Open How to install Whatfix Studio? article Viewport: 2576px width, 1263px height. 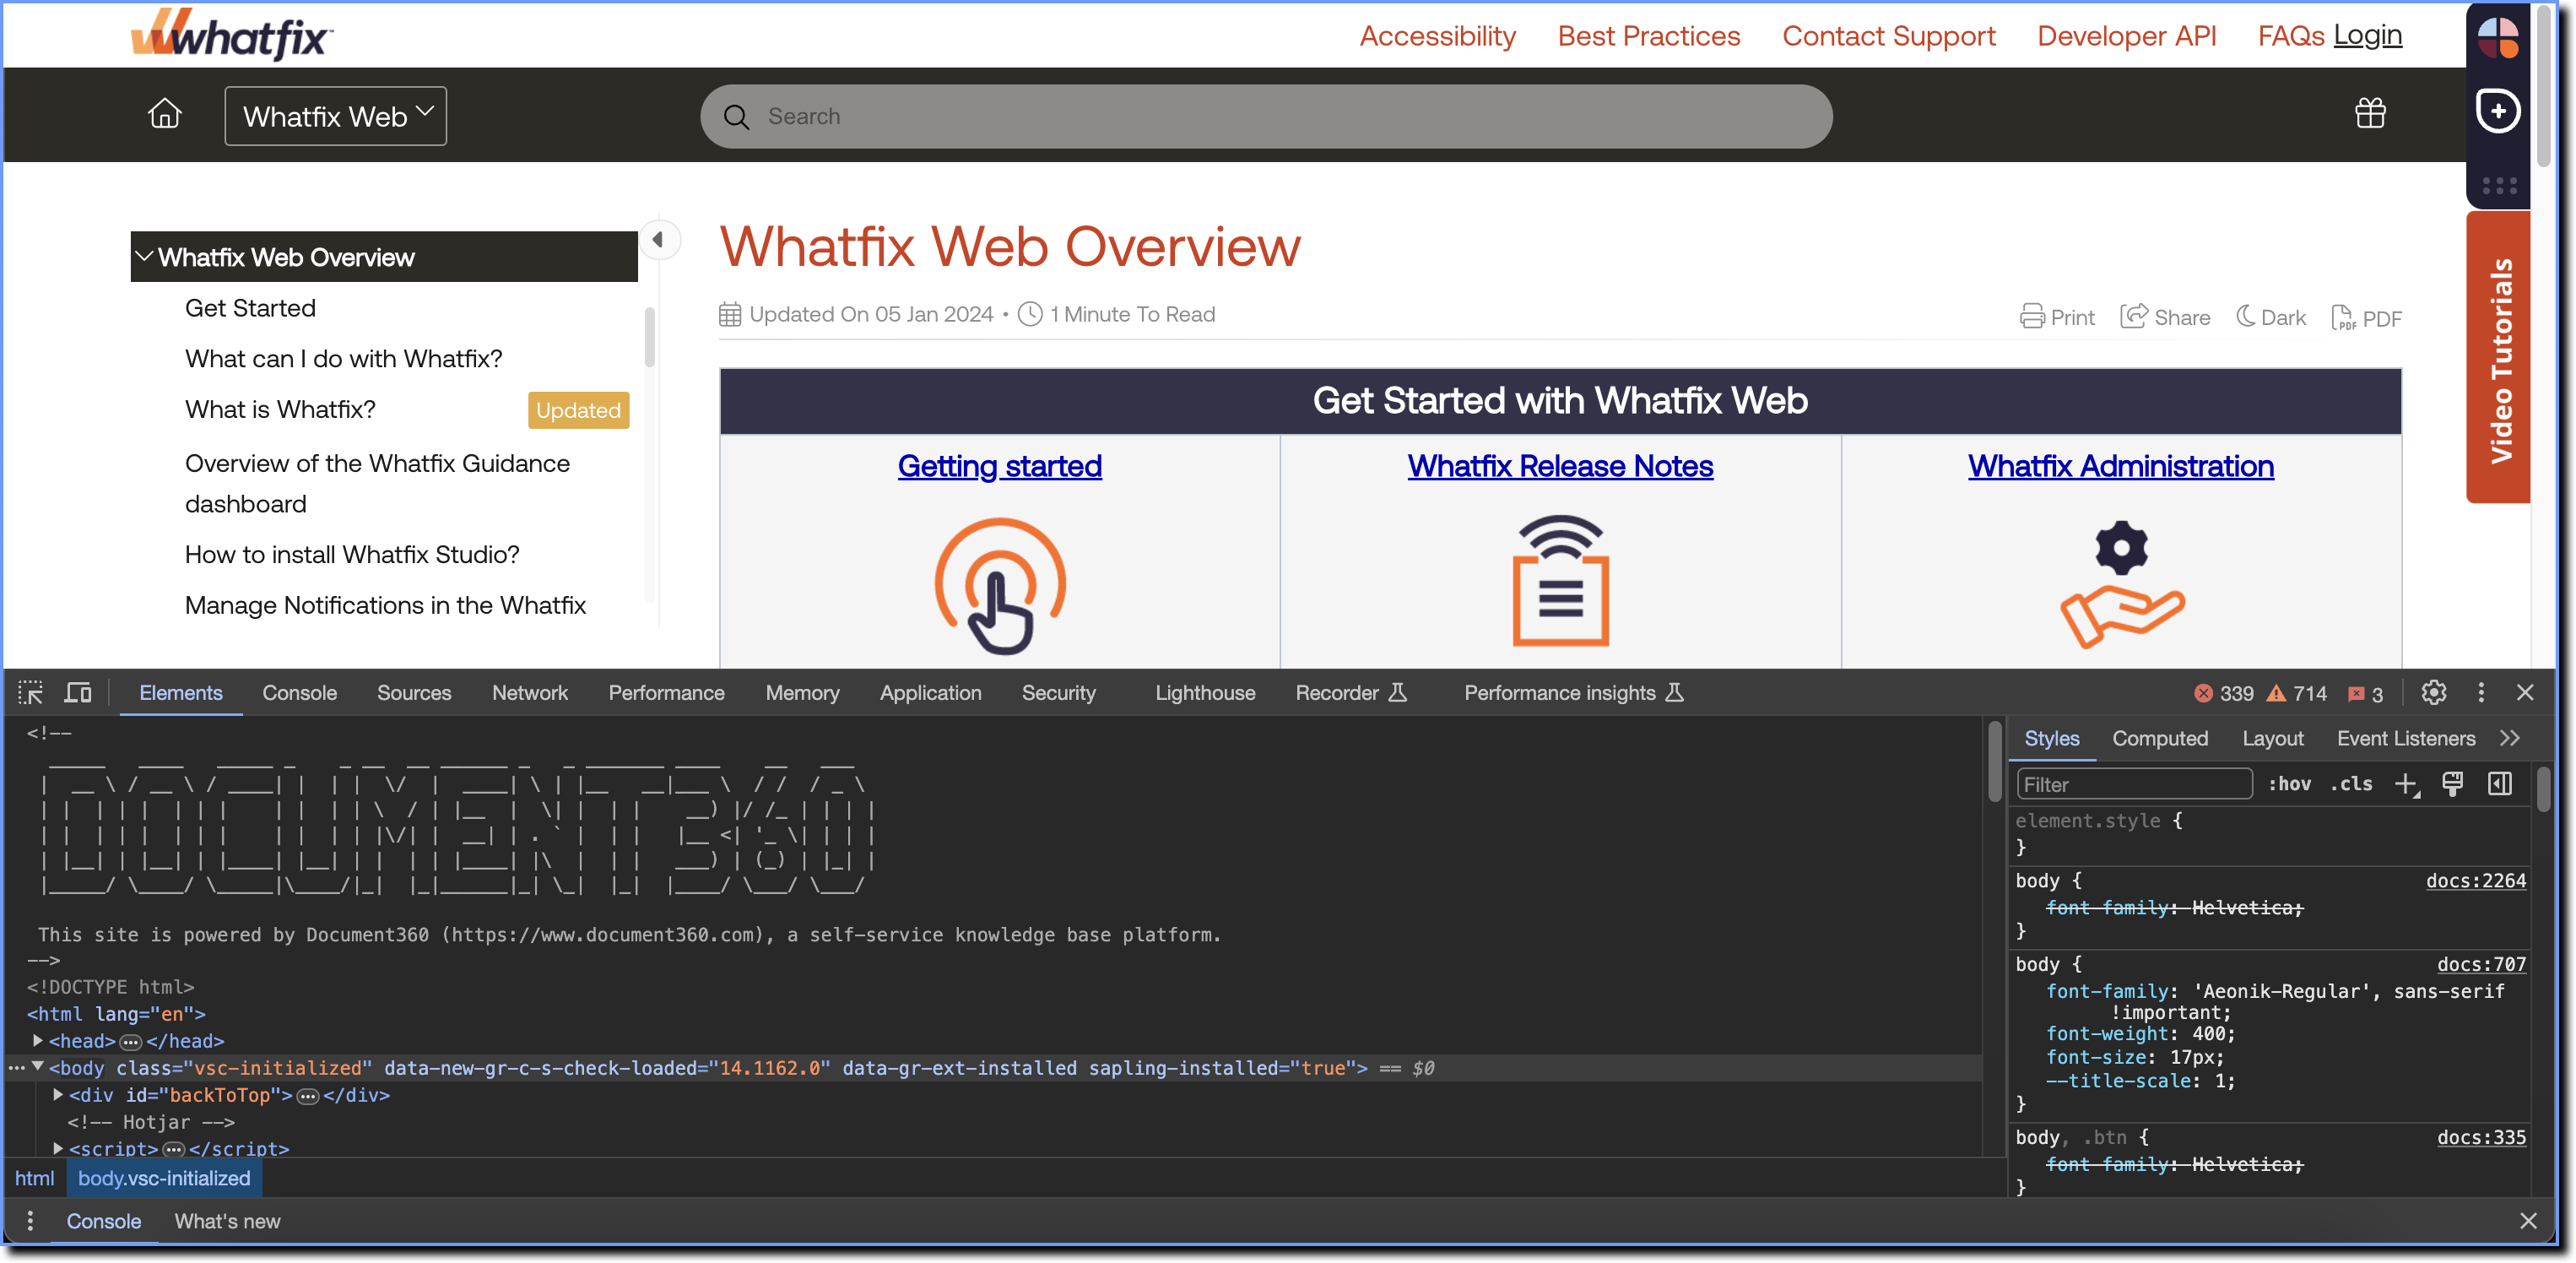tap(352, 554)
